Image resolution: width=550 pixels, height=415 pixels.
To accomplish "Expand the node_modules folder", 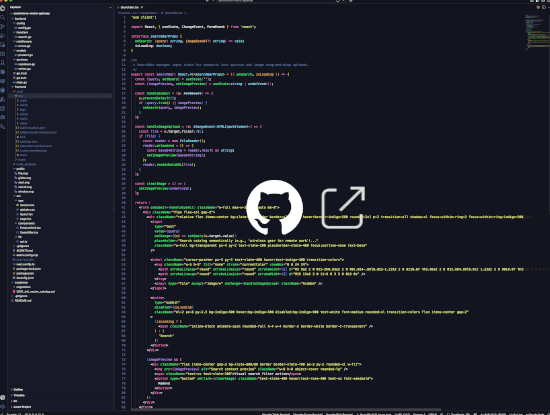I will click(25, 164).
